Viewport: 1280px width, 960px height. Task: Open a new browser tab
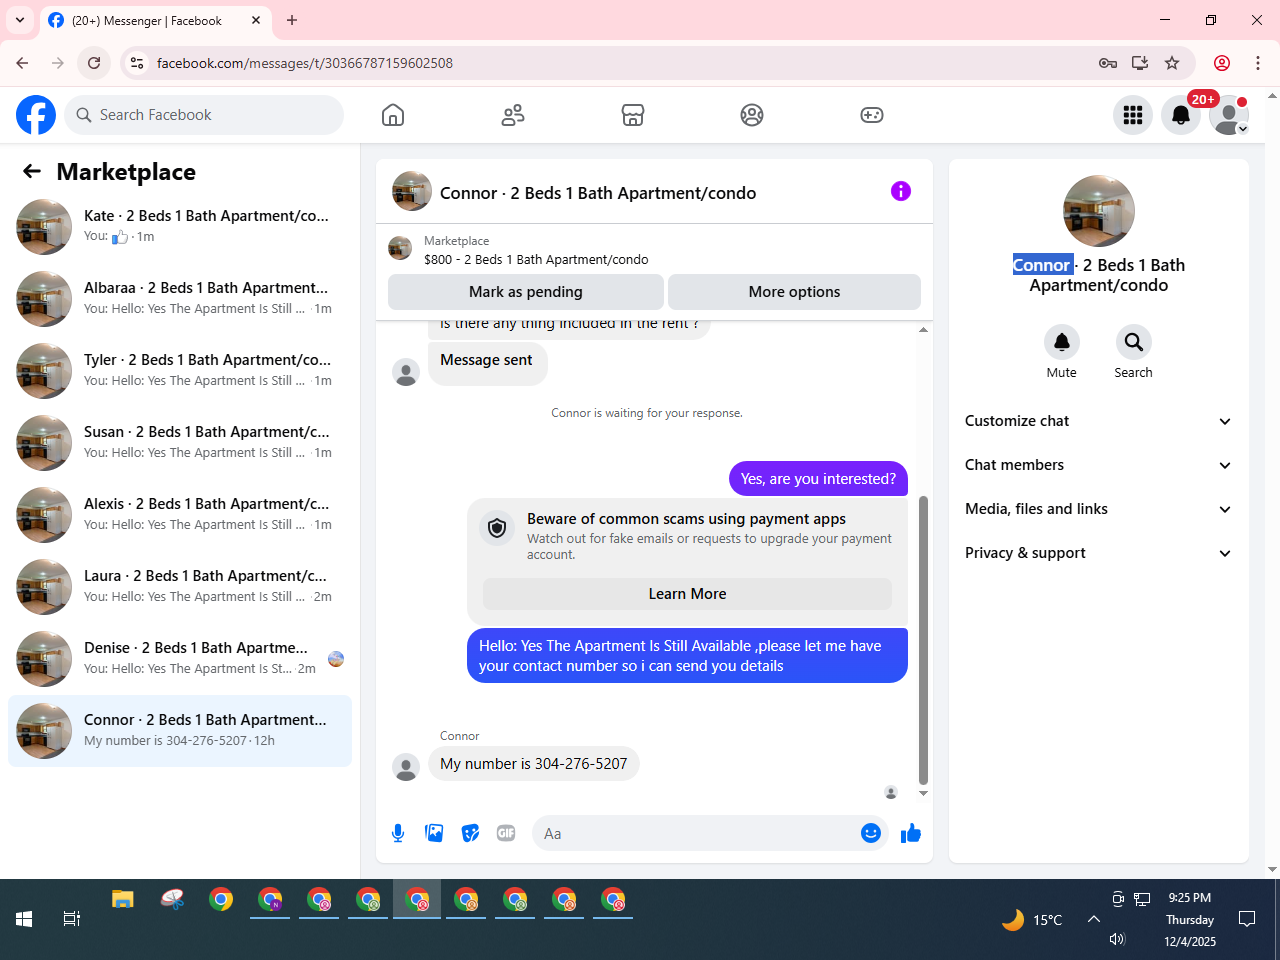pos(292,20)
